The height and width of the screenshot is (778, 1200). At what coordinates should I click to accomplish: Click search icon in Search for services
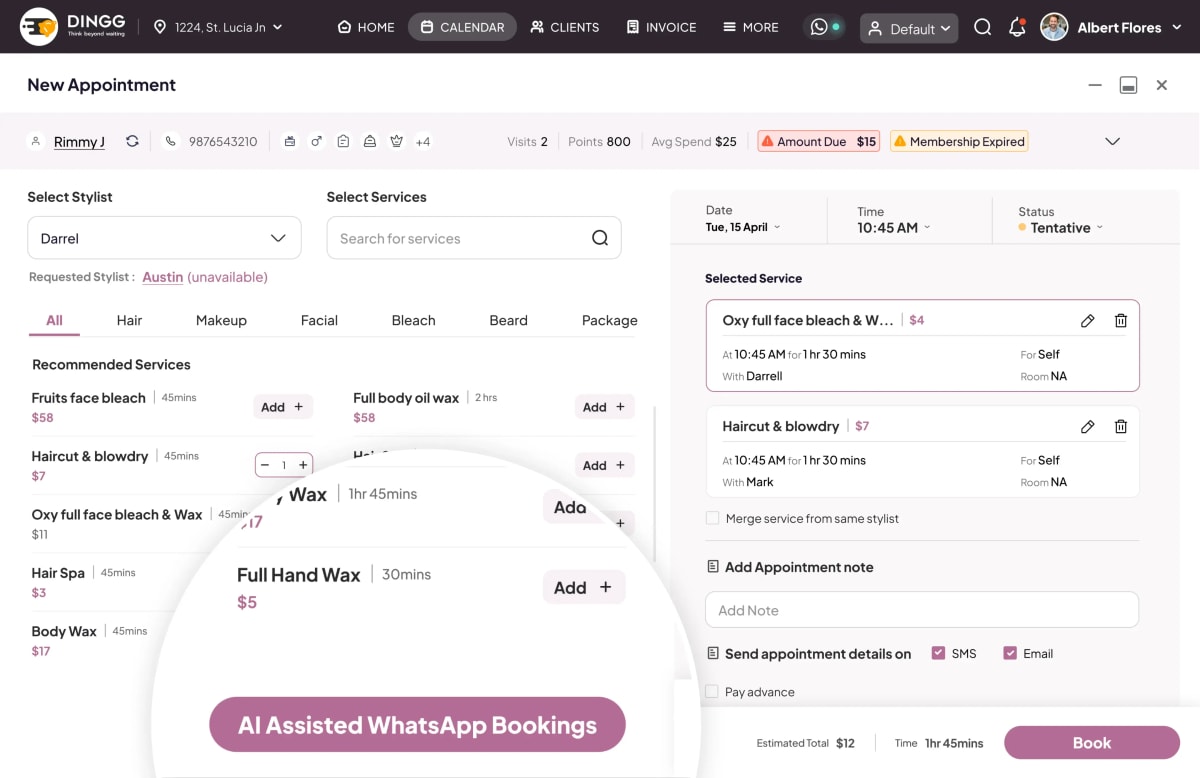click(600, 238)
